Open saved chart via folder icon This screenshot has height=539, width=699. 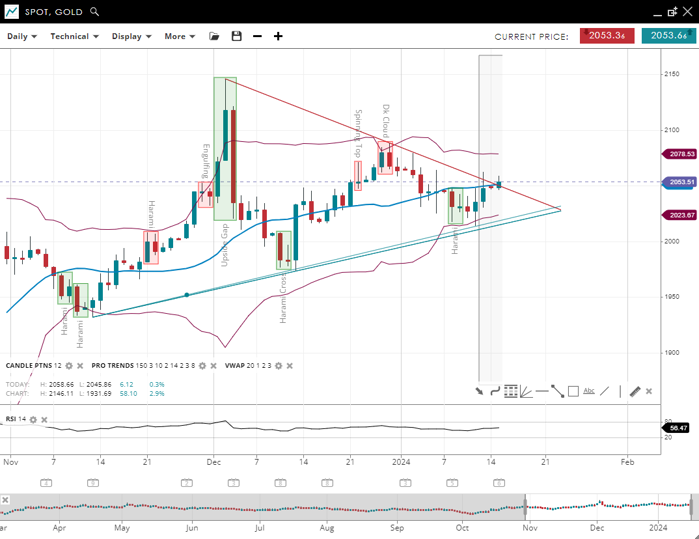tap(214, 36)
